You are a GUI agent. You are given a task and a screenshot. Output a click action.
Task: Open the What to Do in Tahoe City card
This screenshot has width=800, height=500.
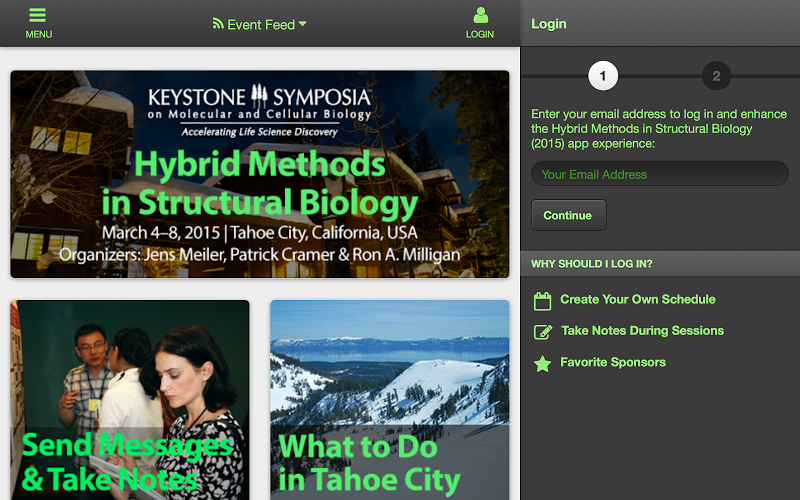point(390,400)
